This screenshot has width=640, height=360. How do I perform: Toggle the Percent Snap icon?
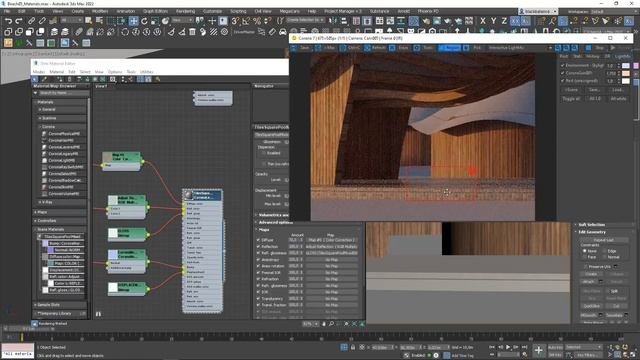tap(257, 20)
